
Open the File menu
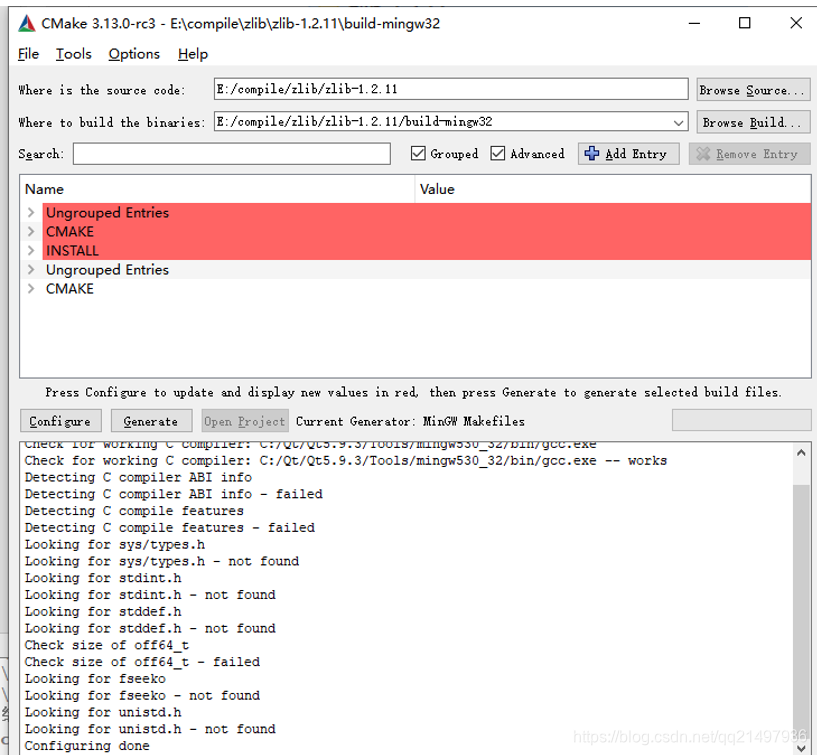point(28,54)
